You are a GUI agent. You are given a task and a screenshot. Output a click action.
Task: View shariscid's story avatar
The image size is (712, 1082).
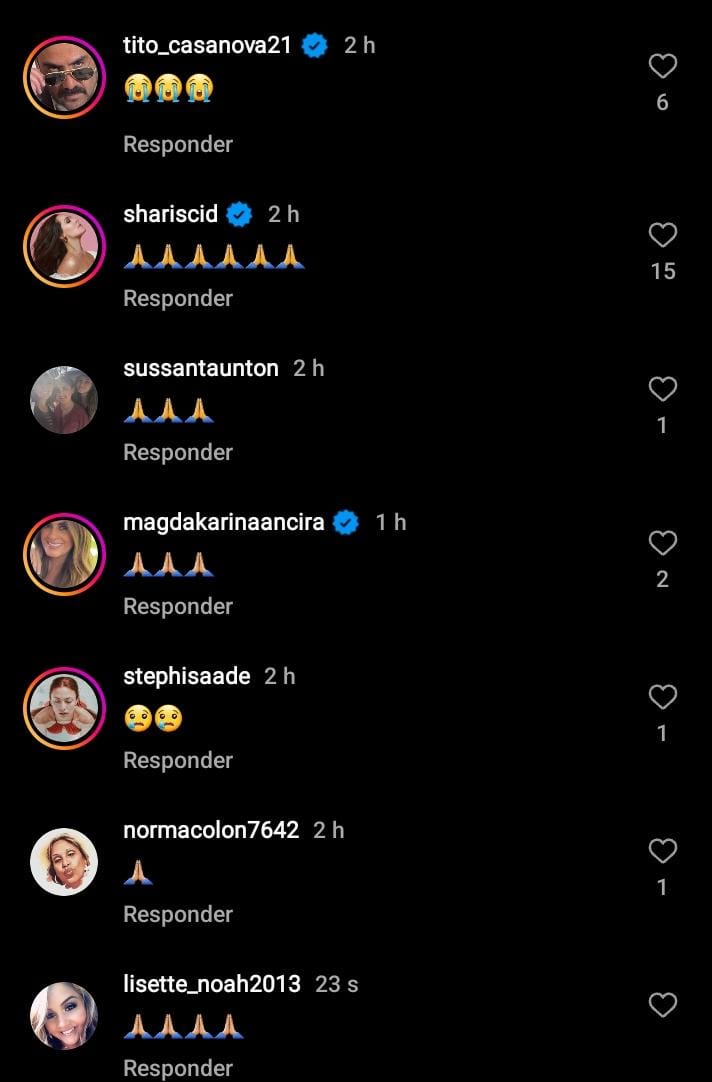point(64,246)
